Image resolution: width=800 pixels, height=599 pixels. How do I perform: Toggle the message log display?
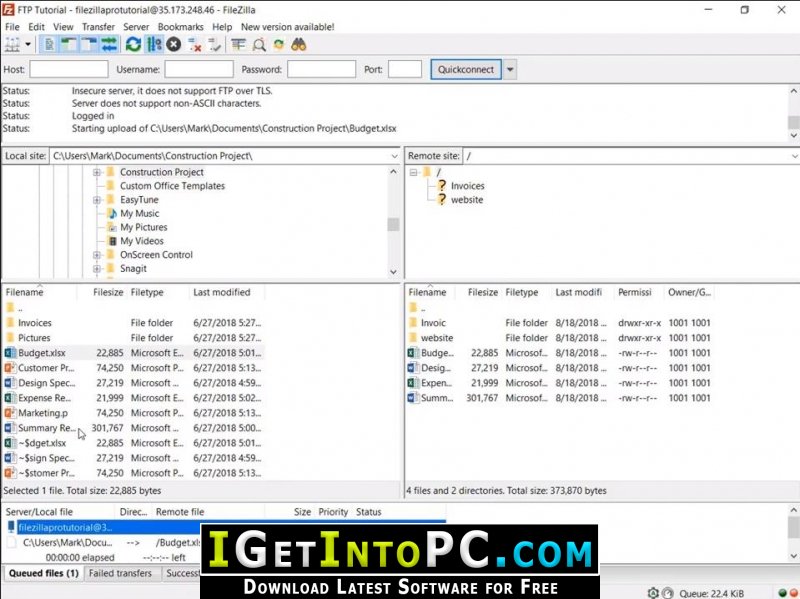click(x=49, y=45)
